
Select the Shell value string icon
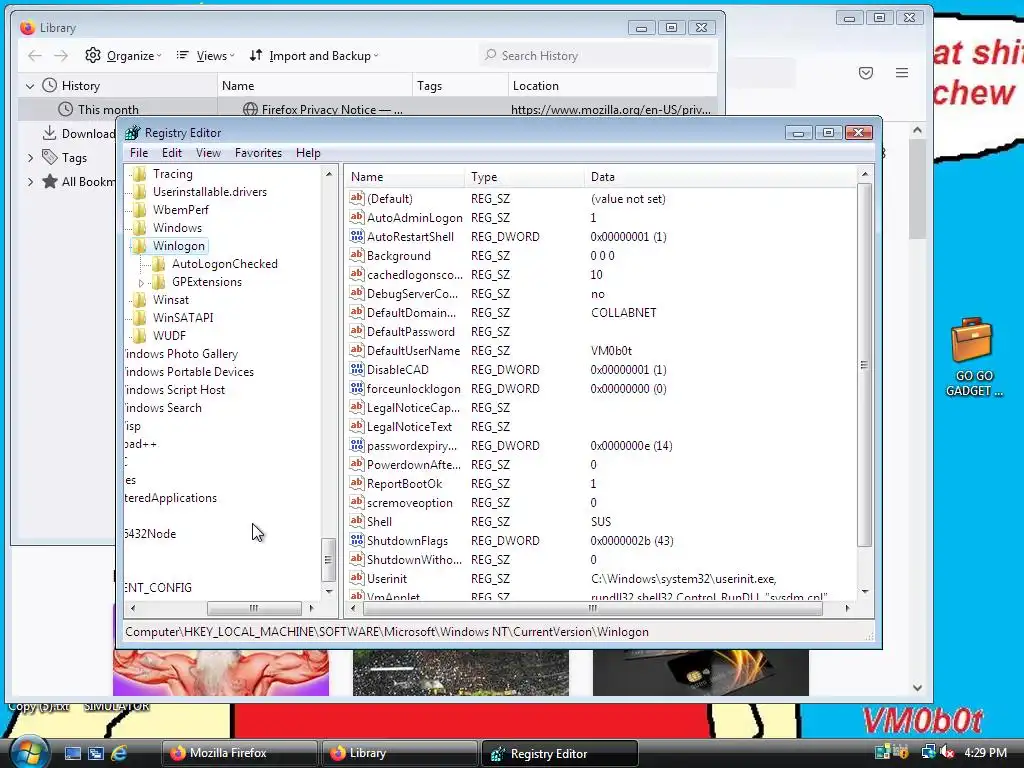[357, 521]
